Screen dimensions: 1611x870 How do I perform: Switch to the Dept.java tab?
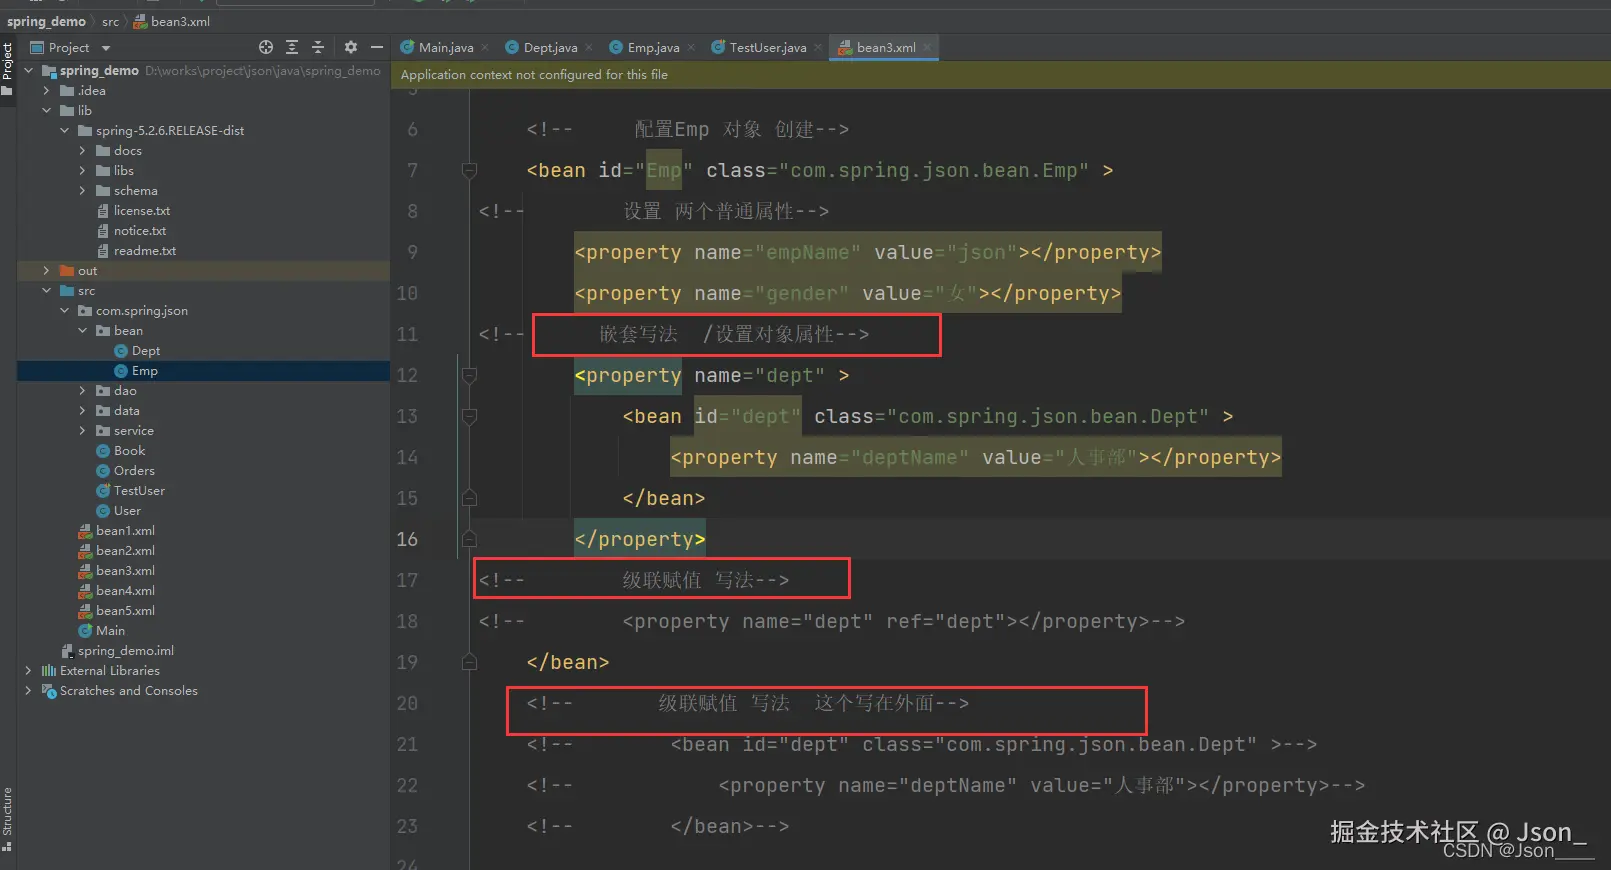[550, 47]
